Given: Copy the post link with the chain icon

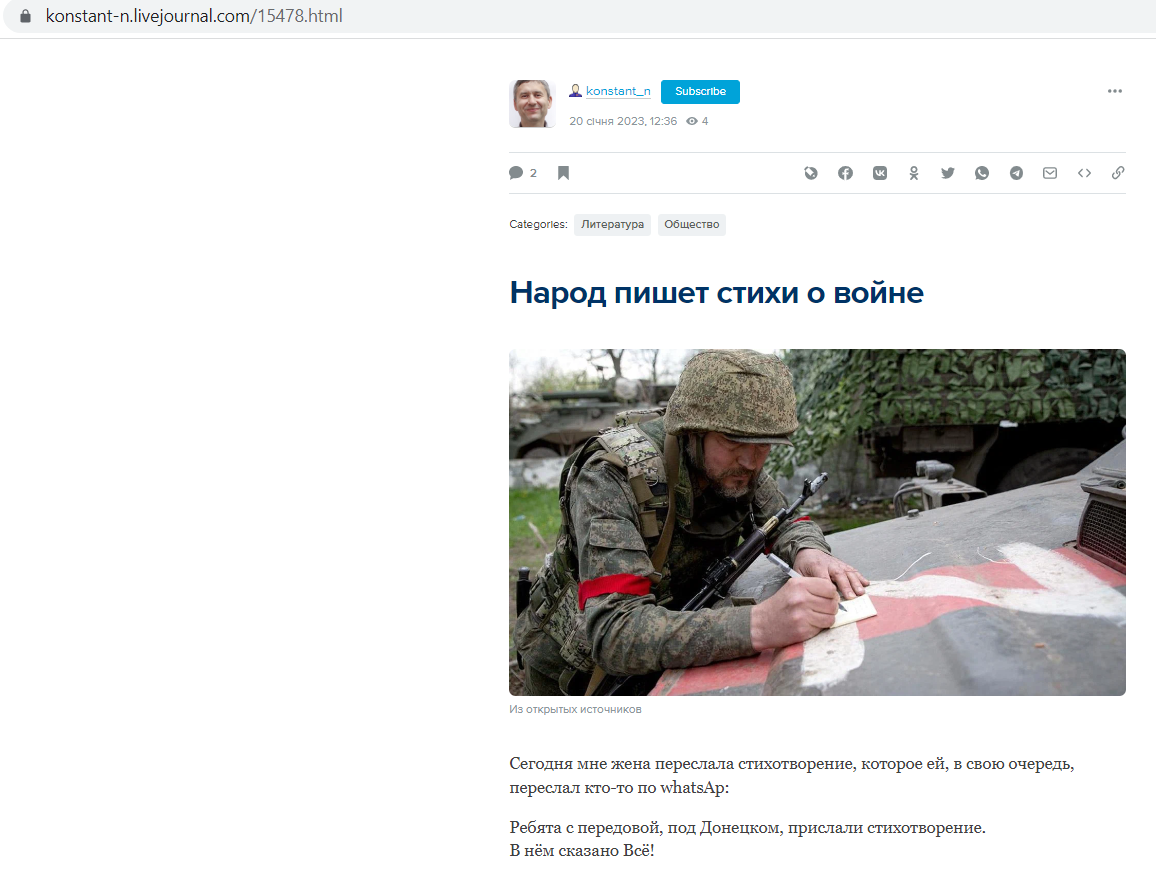Looking at the screenshot, I should click(x=1118, y=173).
